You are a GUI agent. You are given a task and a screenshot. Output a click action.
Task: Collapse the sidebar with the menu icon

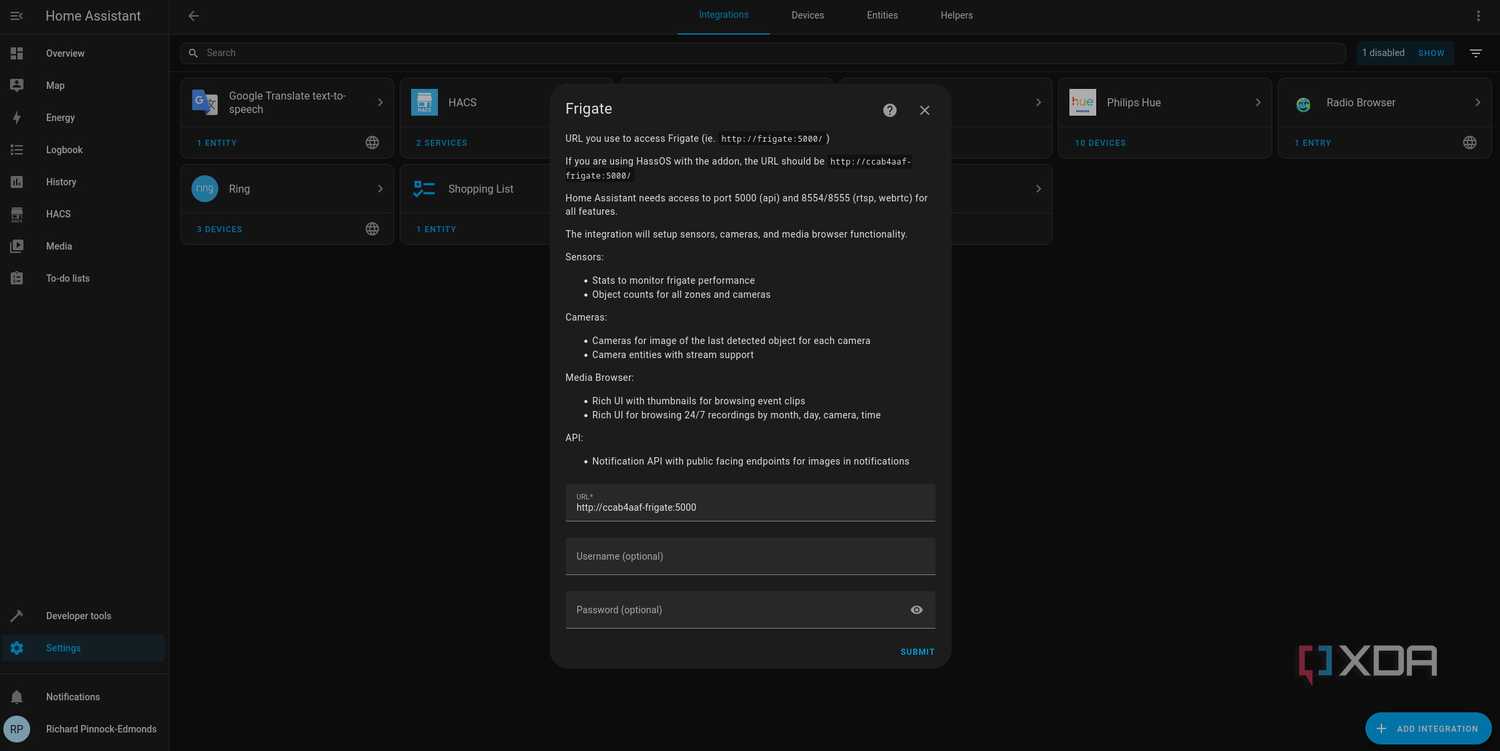tap(16, 16)
